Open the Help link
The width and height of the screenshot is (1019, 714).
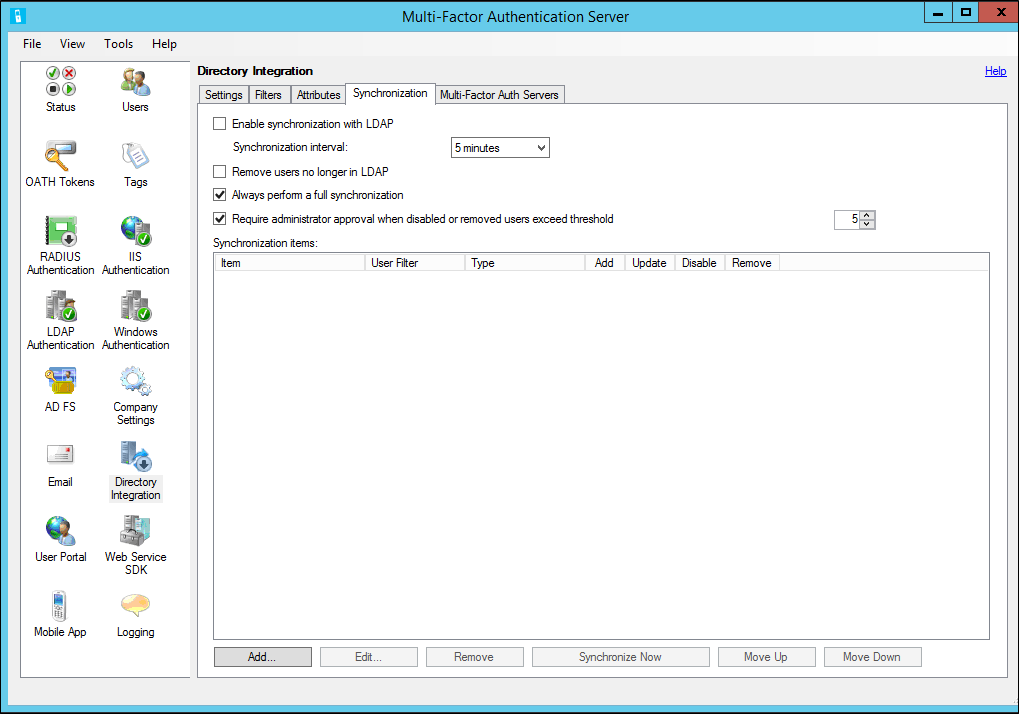click(995, 71)
